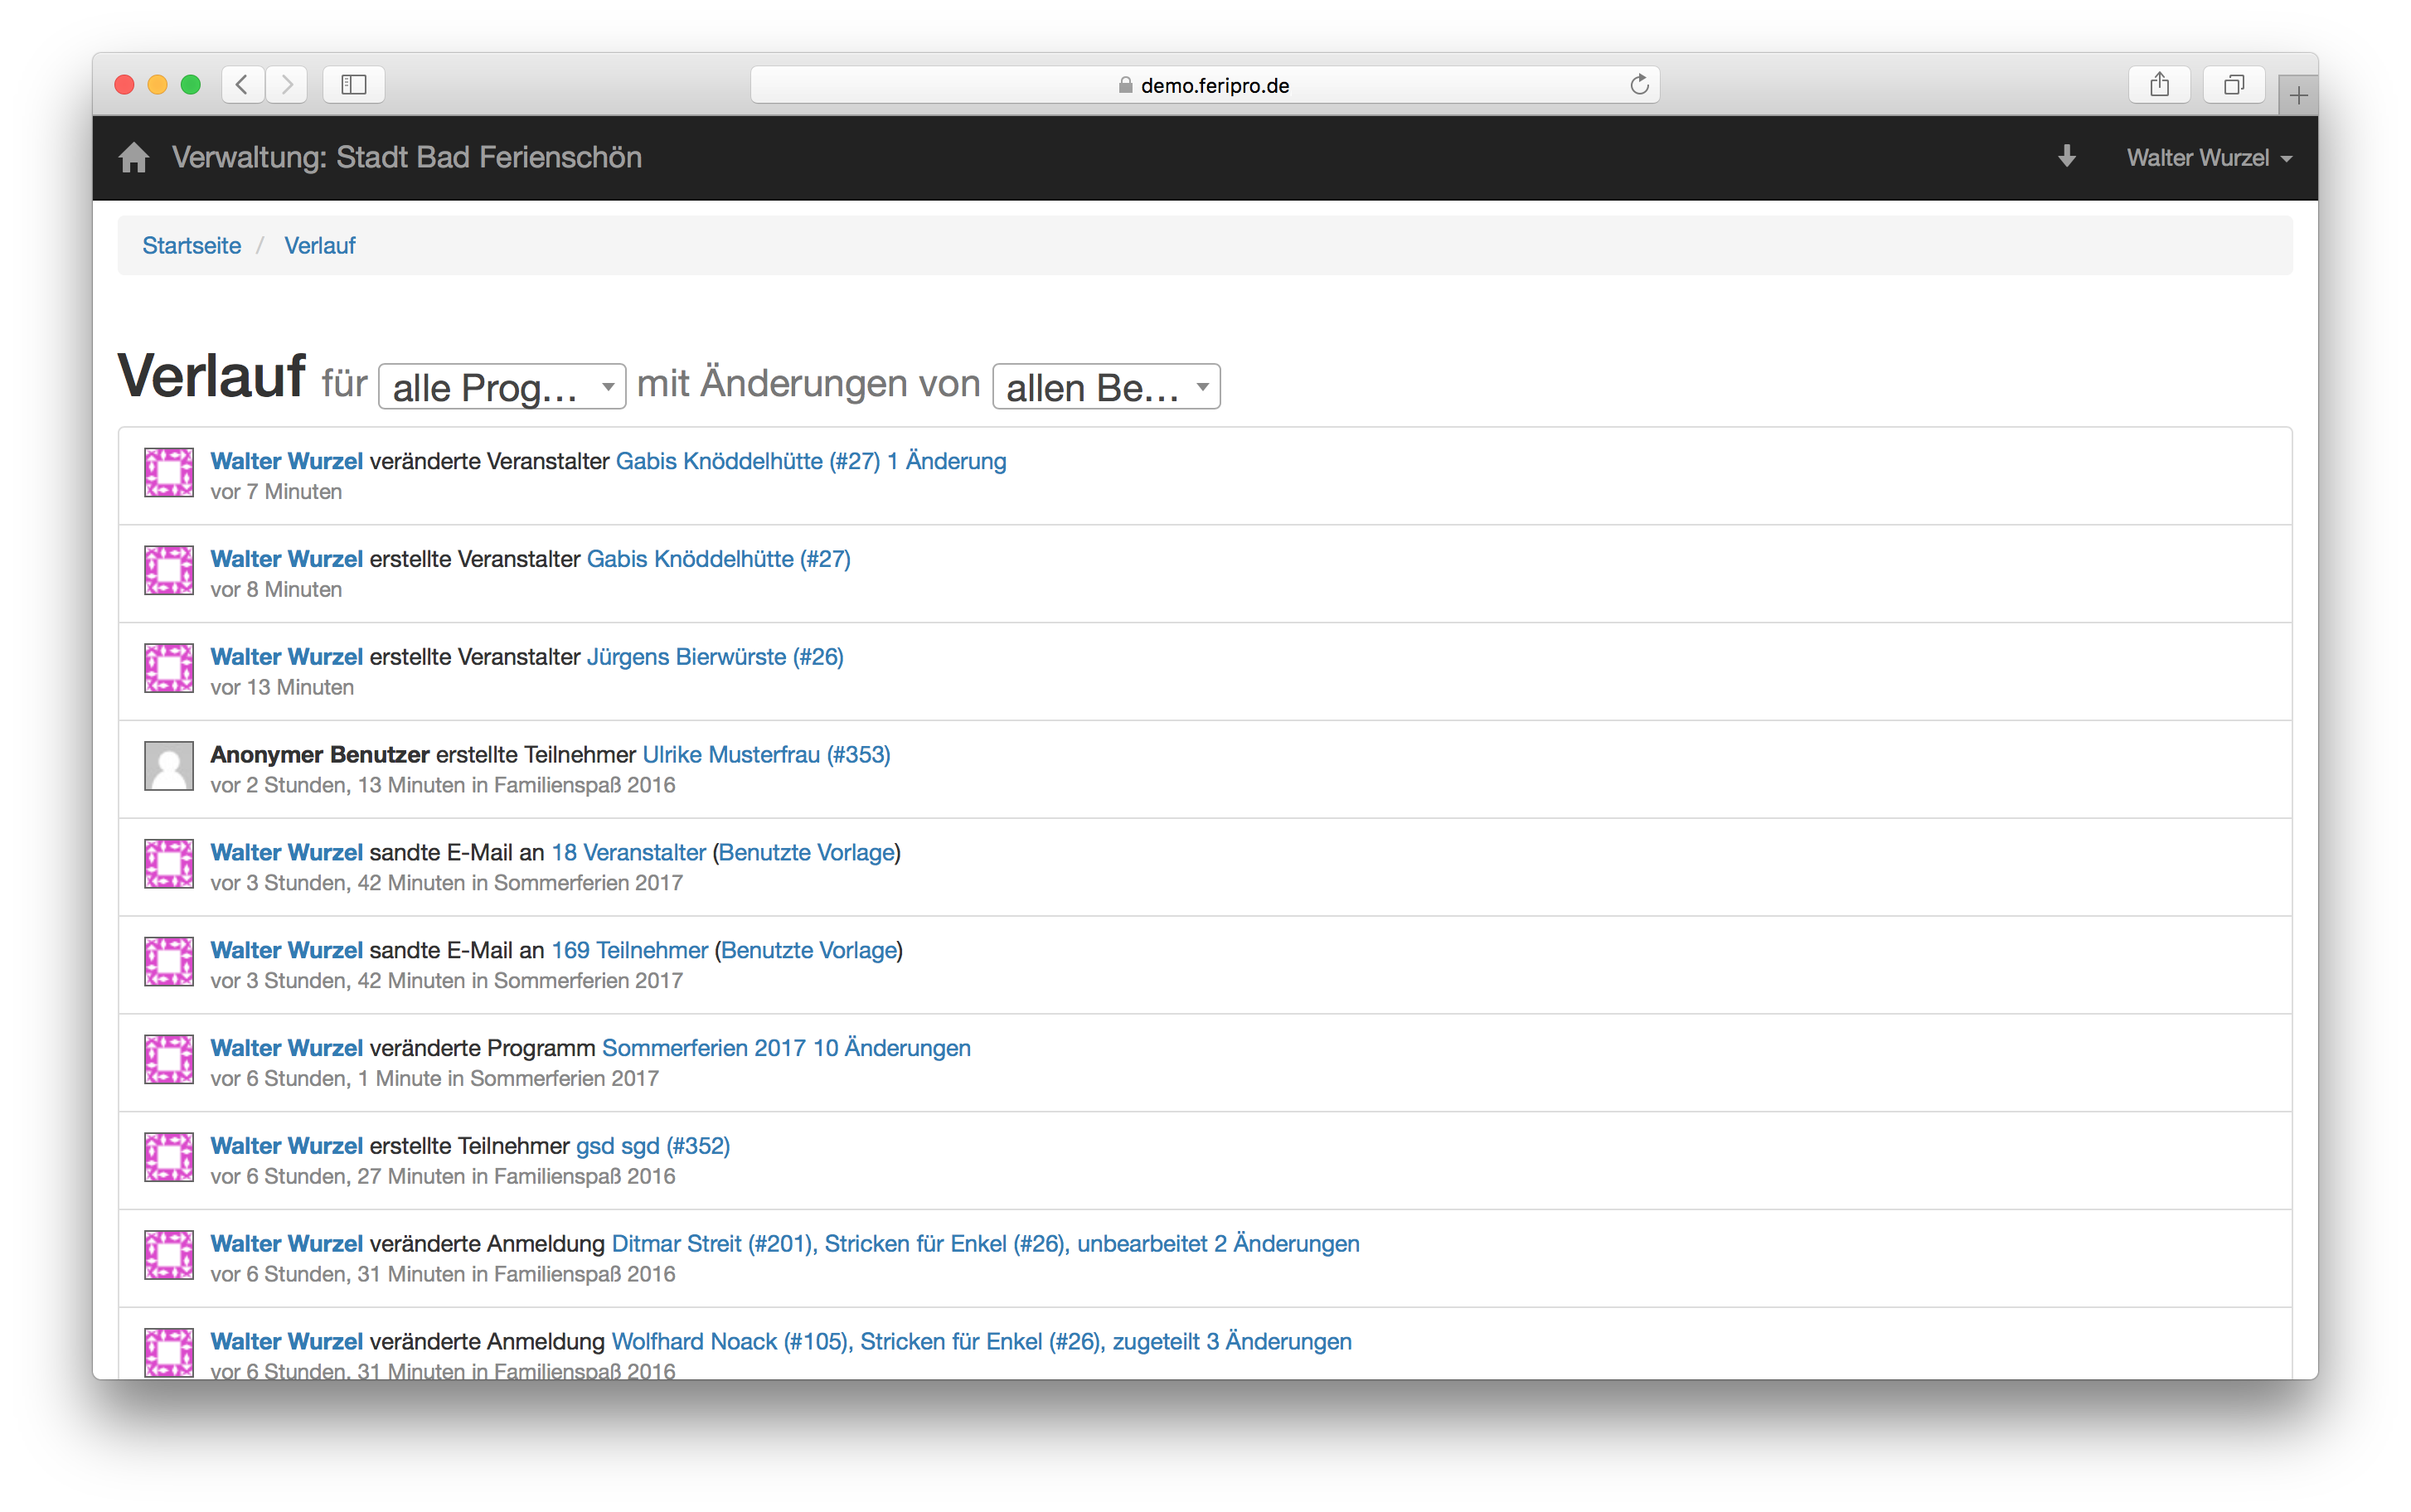Open the 'alle Prog...' program dropdown

point(502,387)
